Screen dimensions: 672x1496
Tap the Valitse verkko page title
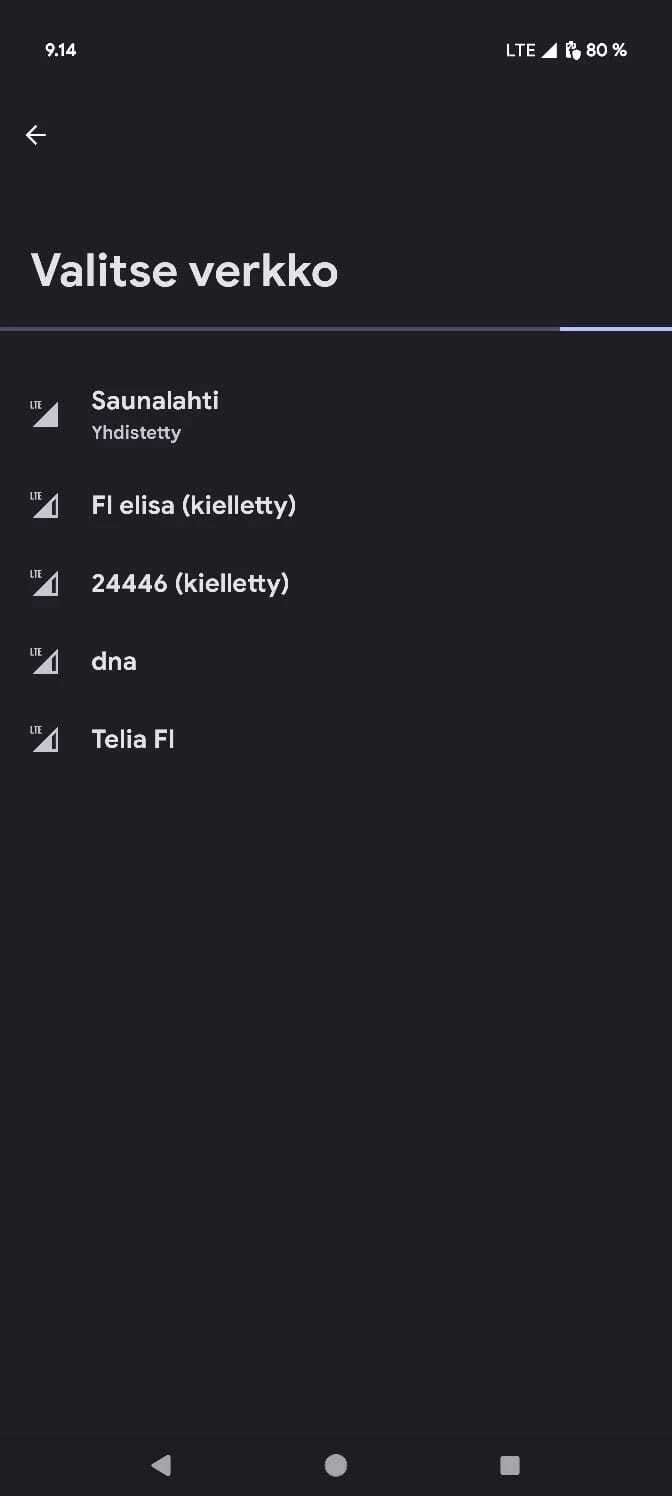[185, 270]
